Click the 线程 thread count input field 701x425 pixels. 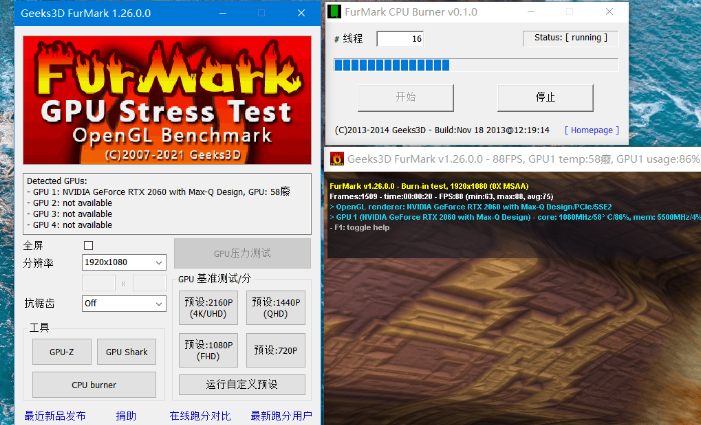tap(399, 39)
